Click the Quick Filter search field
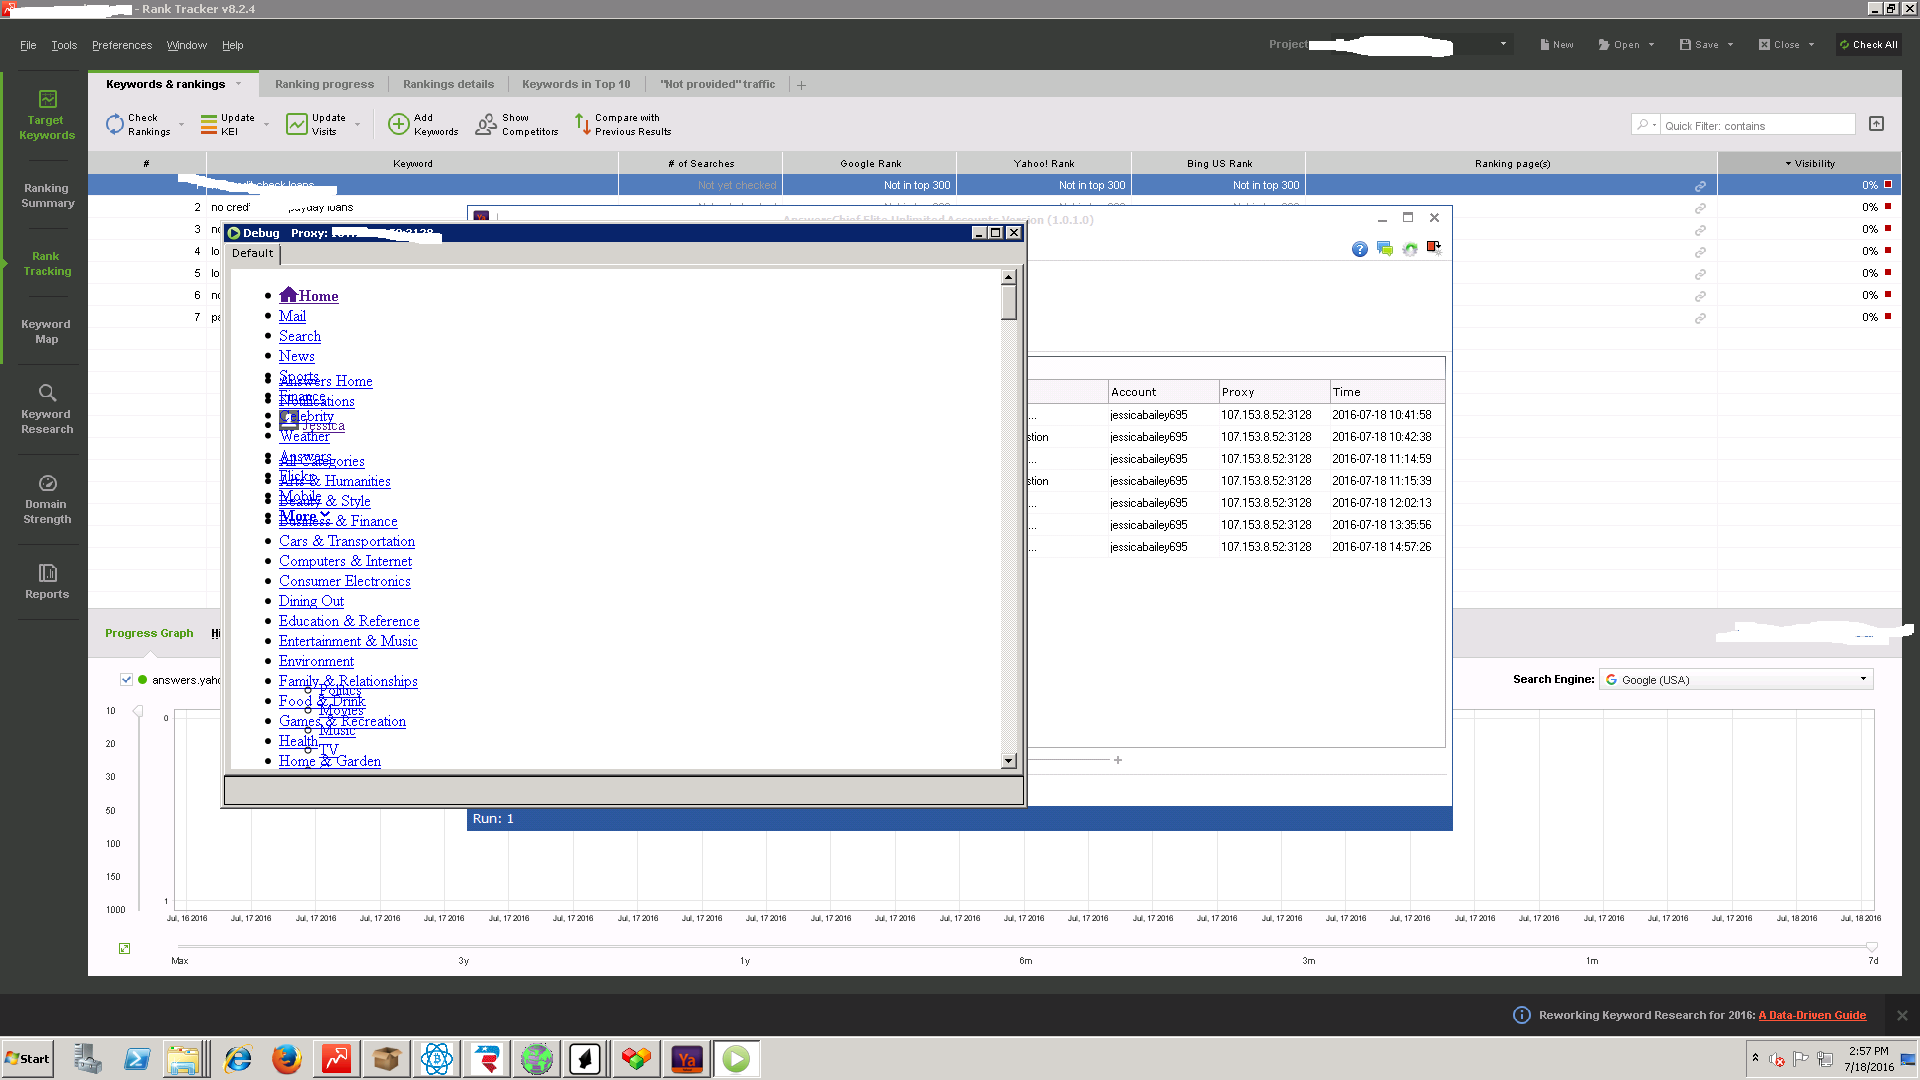 tap(1755, 126)
